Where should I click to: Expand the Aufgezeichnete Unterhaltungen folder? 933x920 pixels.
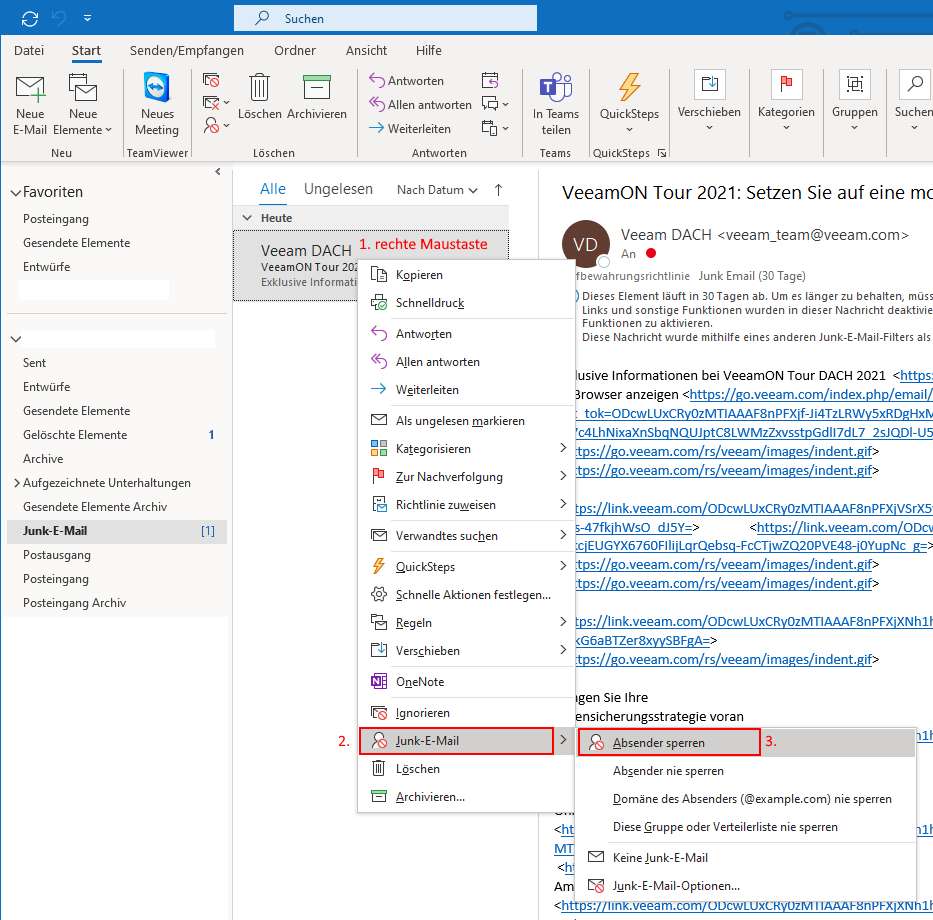(x=17, y=483)
